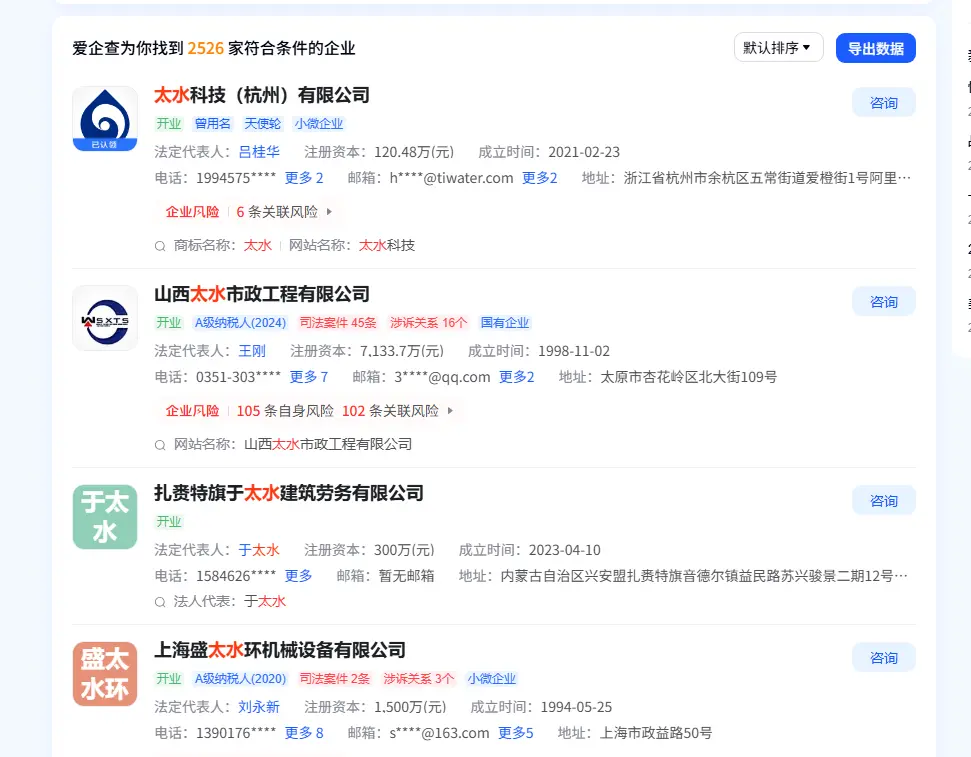Screen dimensions: 971x757
Task: Click email h****@tiwater.com
Action: [x=451, y=178]
